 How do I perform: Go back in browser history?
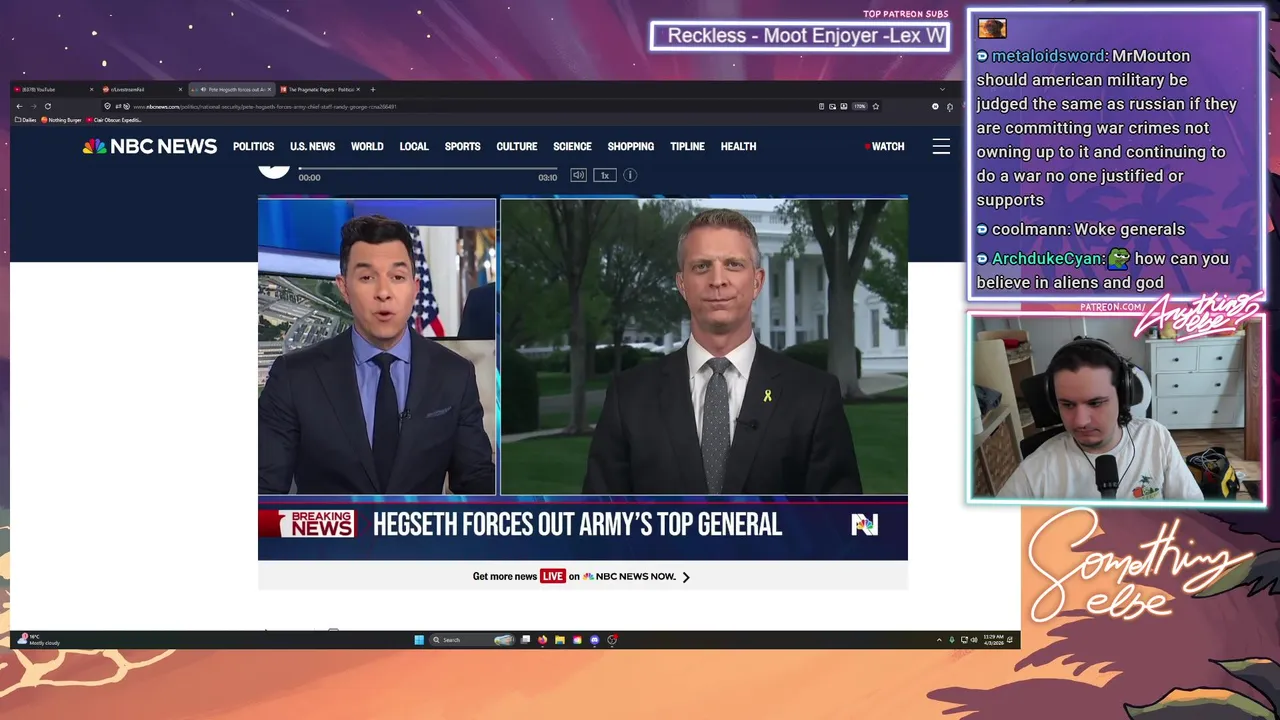[19, 106]
